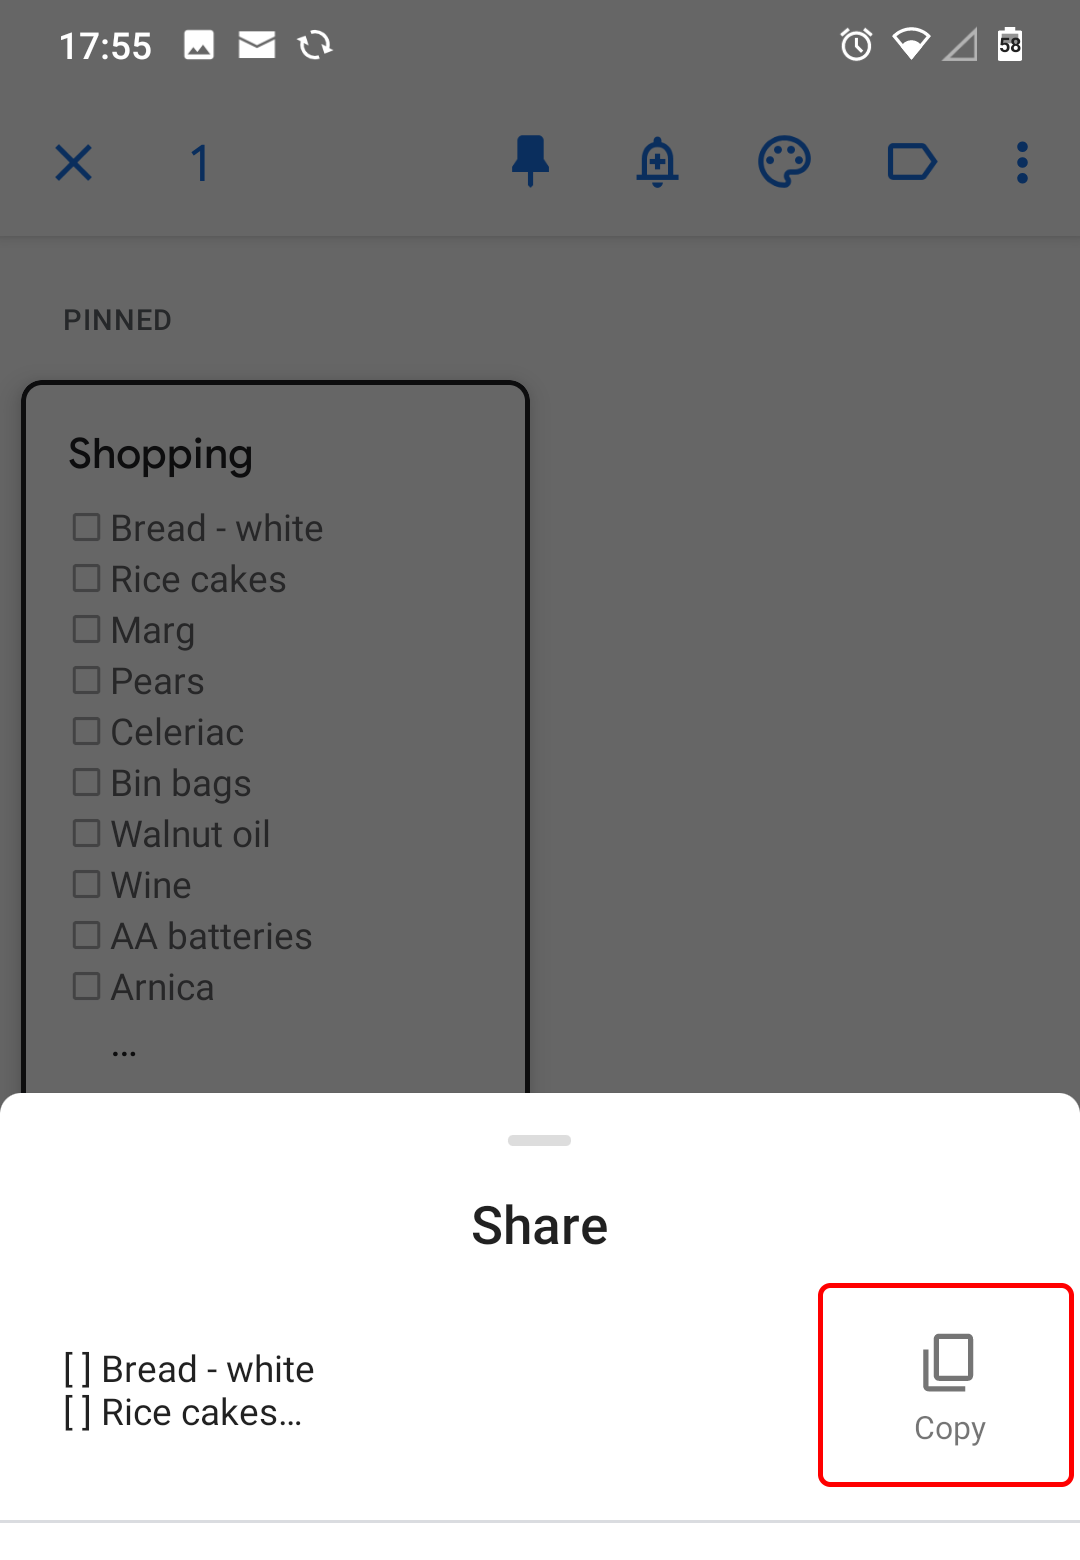The image size is (1080, 1560).
Task: Open the Shopping note title
Action: click(x=161, y=454)
